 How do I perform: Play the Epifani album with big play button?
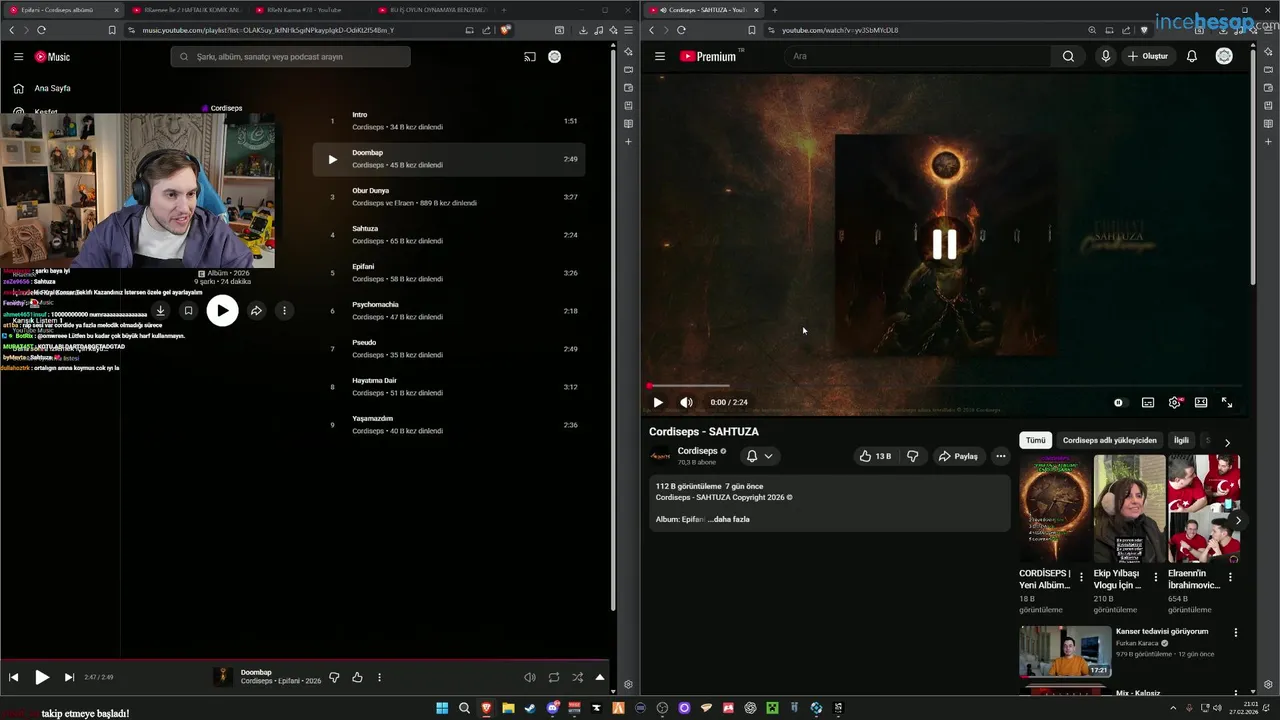point(222,311)
